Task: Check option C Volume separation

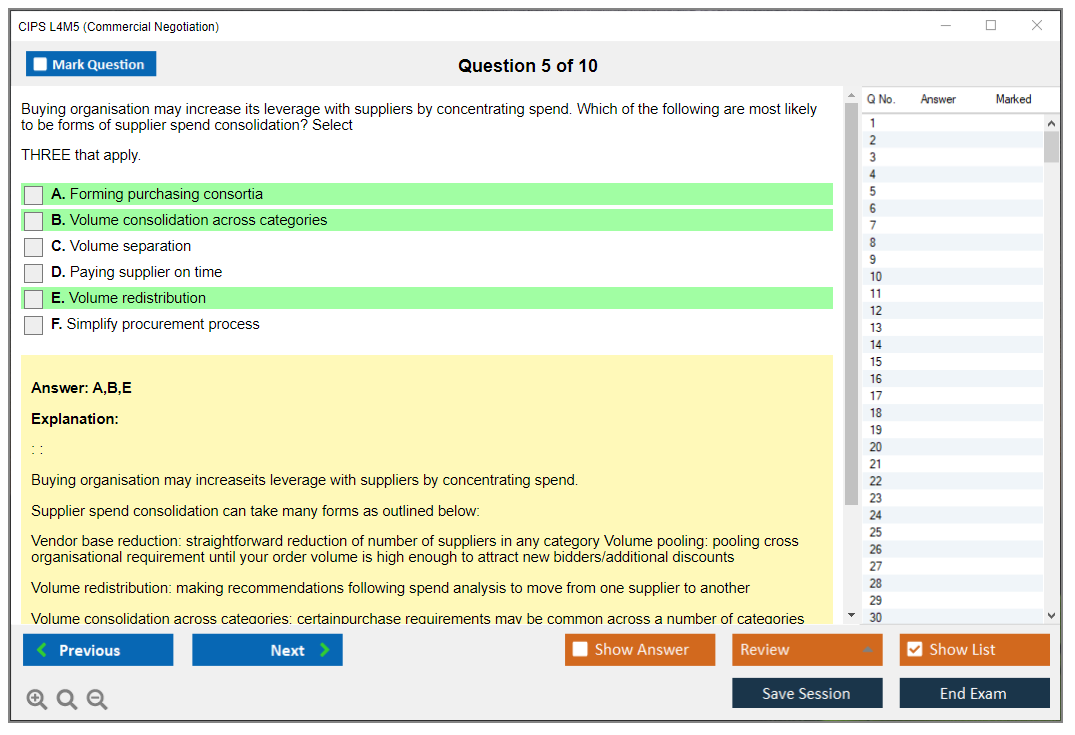Action: (x=34, y=247)
